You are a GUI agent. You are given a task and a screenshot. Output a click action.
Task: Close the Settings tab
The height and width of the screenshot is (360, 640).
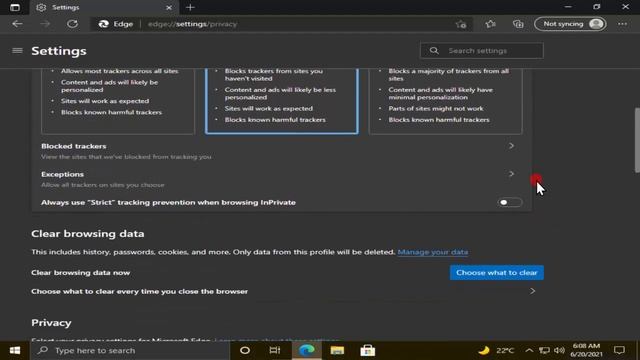(x=169, y=7)
